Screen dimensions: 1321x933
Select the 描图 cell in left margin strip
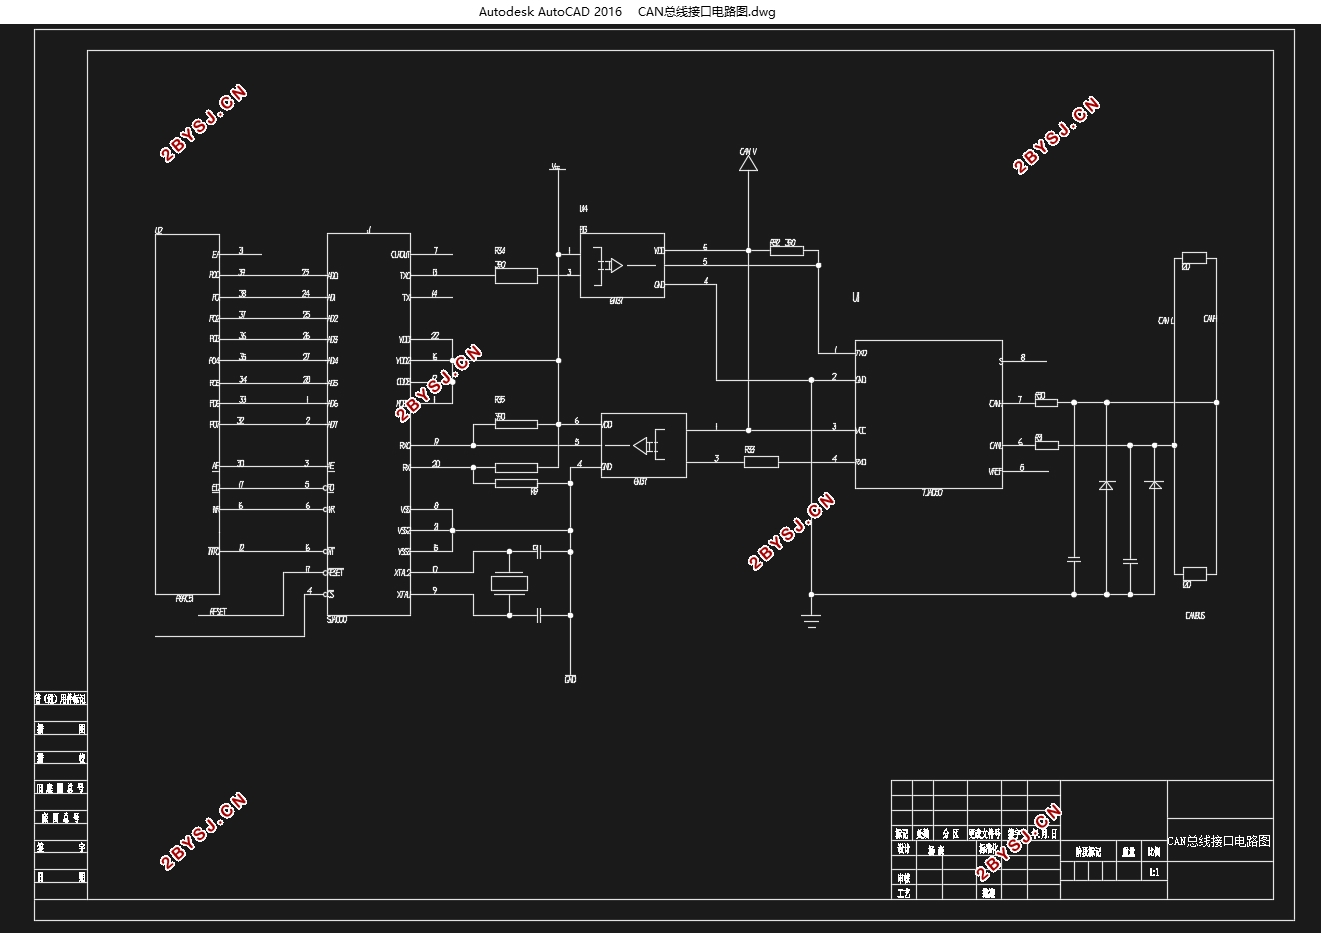(x=61, y=729)
